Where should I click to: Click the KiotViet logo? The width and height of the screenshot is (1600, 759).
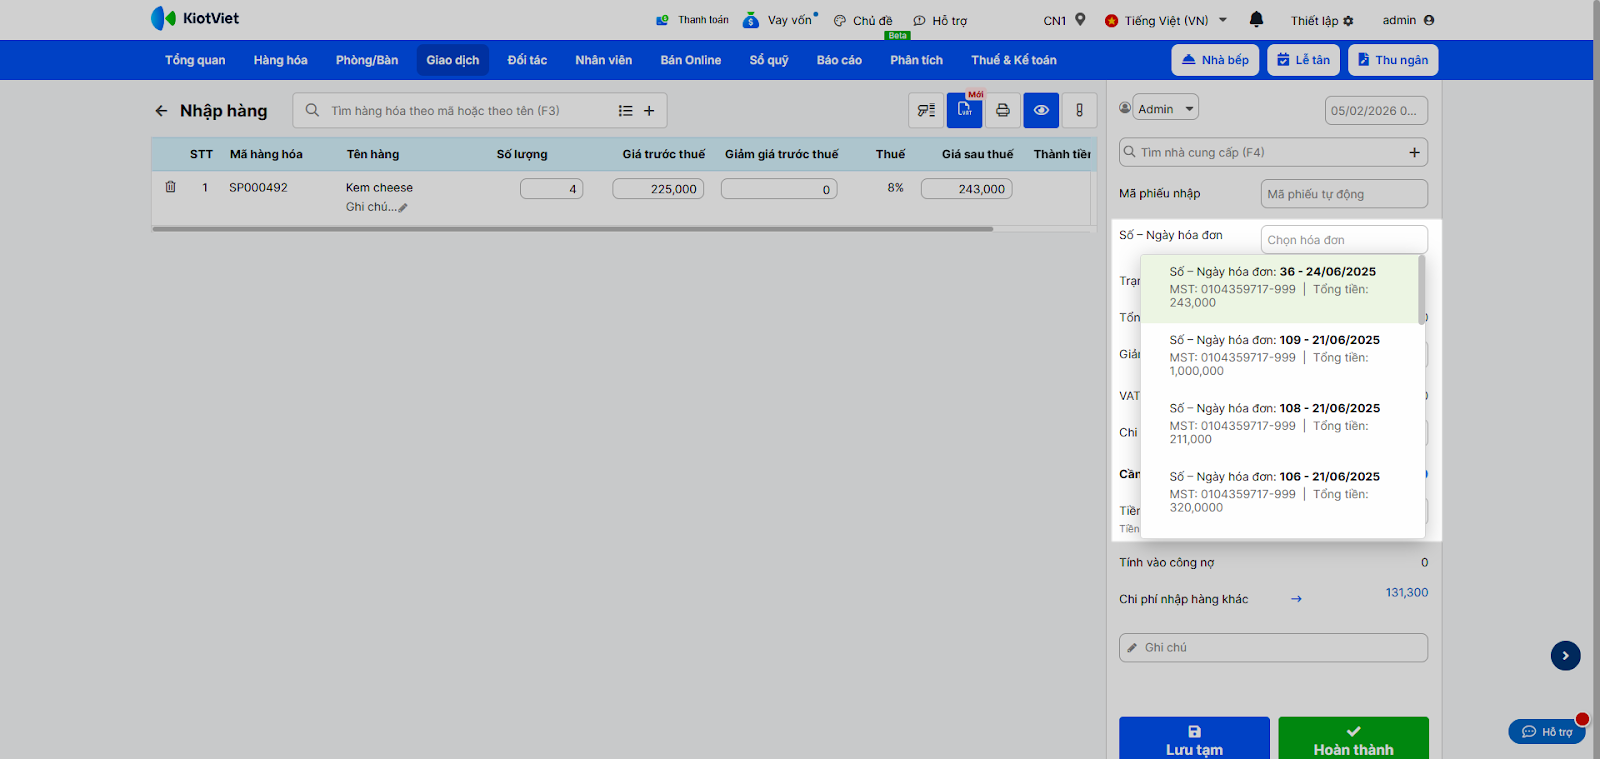pyautogui.click(x=195, y=18)
